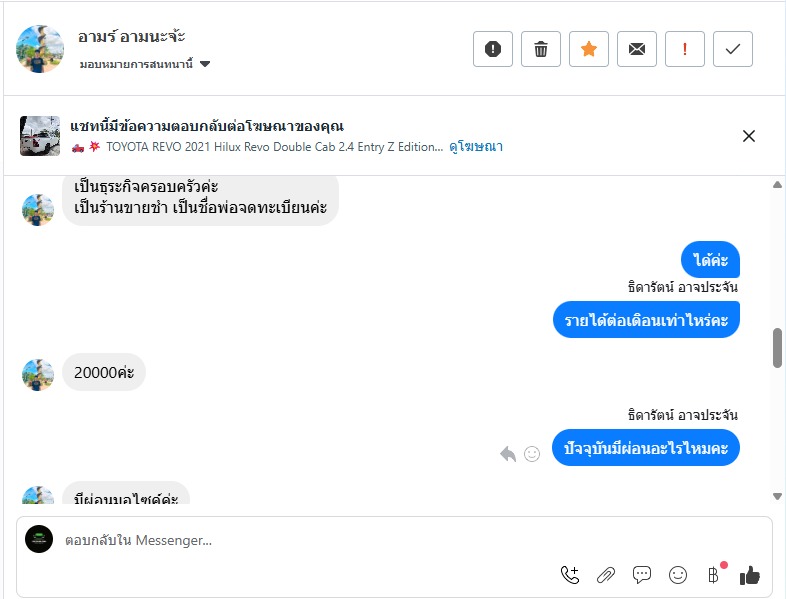Click the ดูโฆษณา link
Viewport: 786px width, 599px height.
[475, 146]
